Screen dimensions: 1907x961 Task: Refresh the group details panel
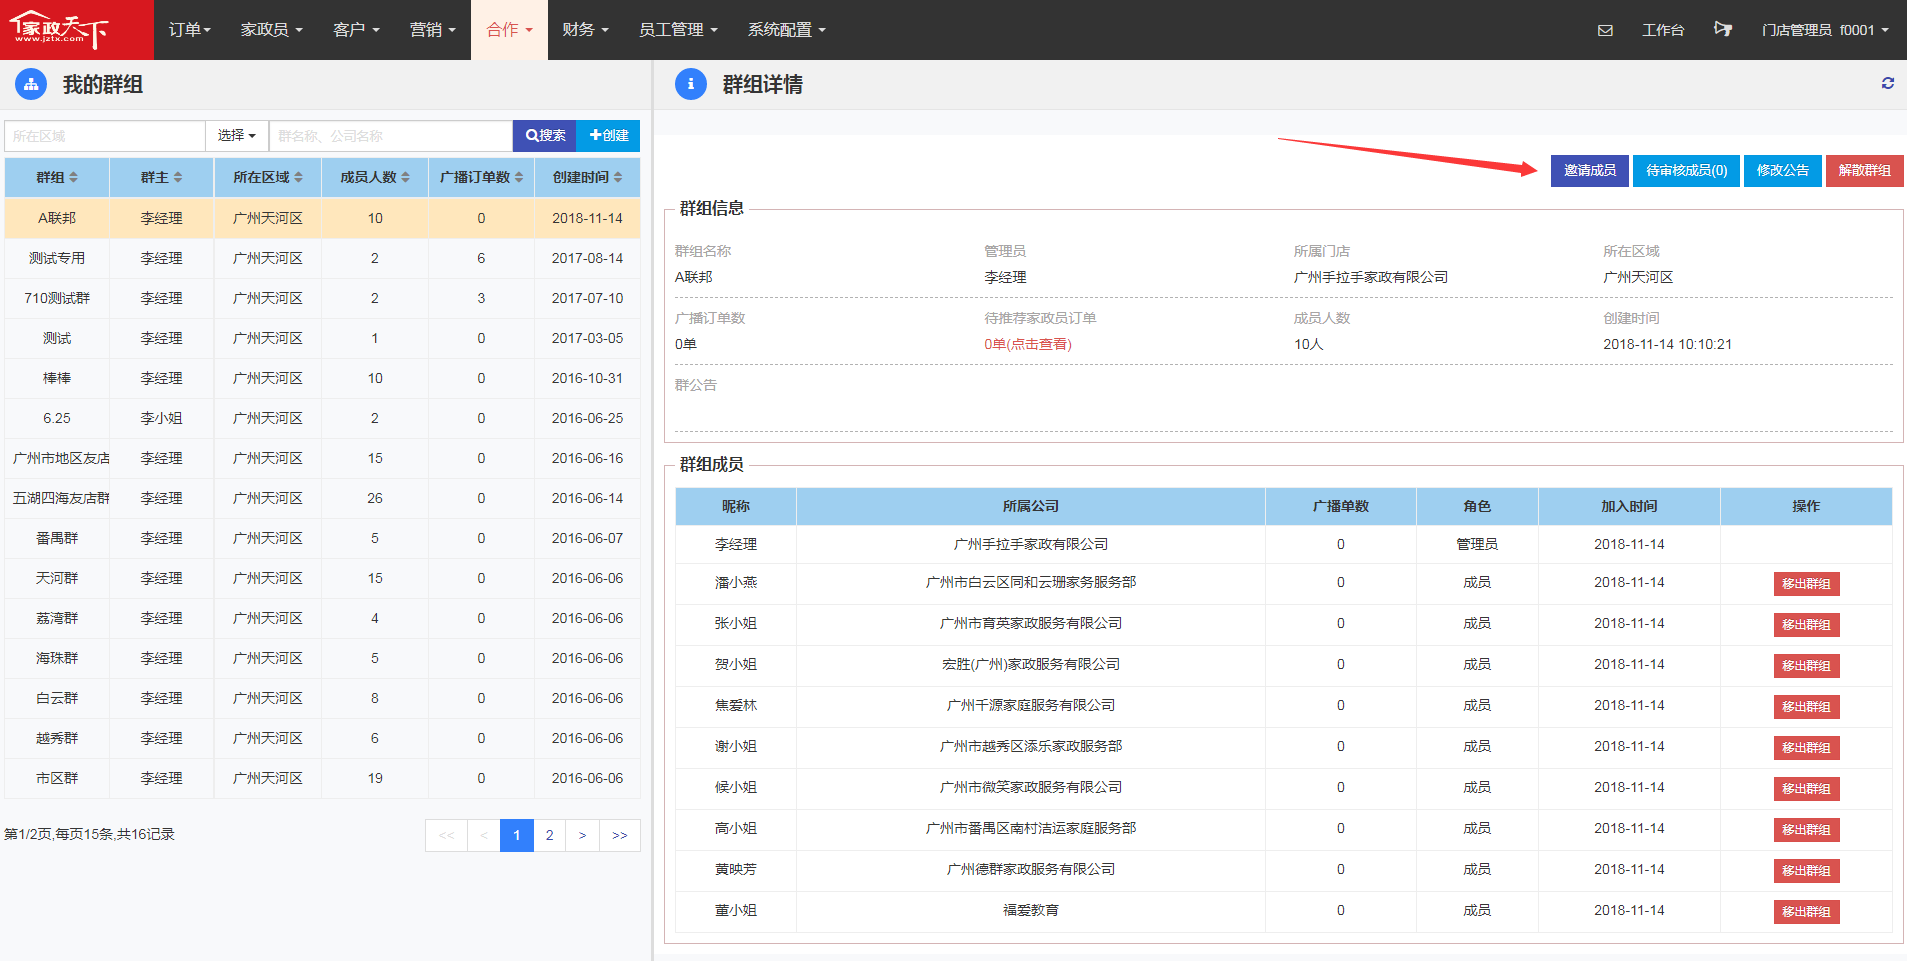[x=1888, y=83]
